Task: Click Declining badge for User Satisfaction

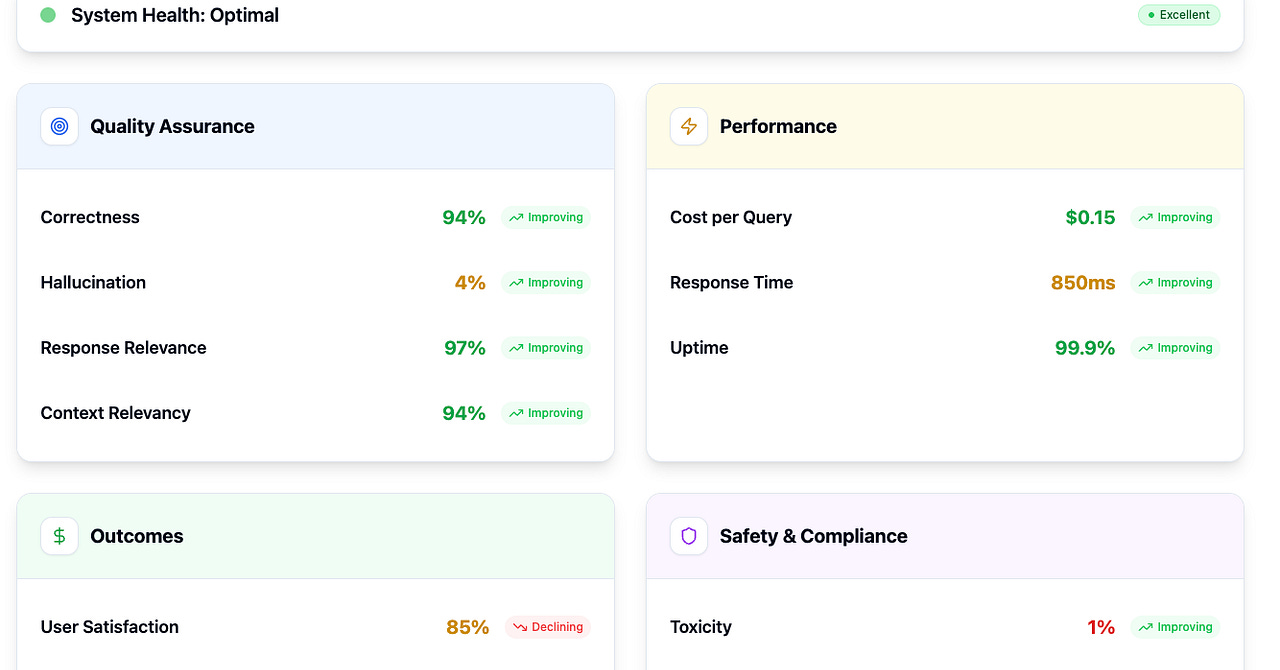Action: coord(548,627)
